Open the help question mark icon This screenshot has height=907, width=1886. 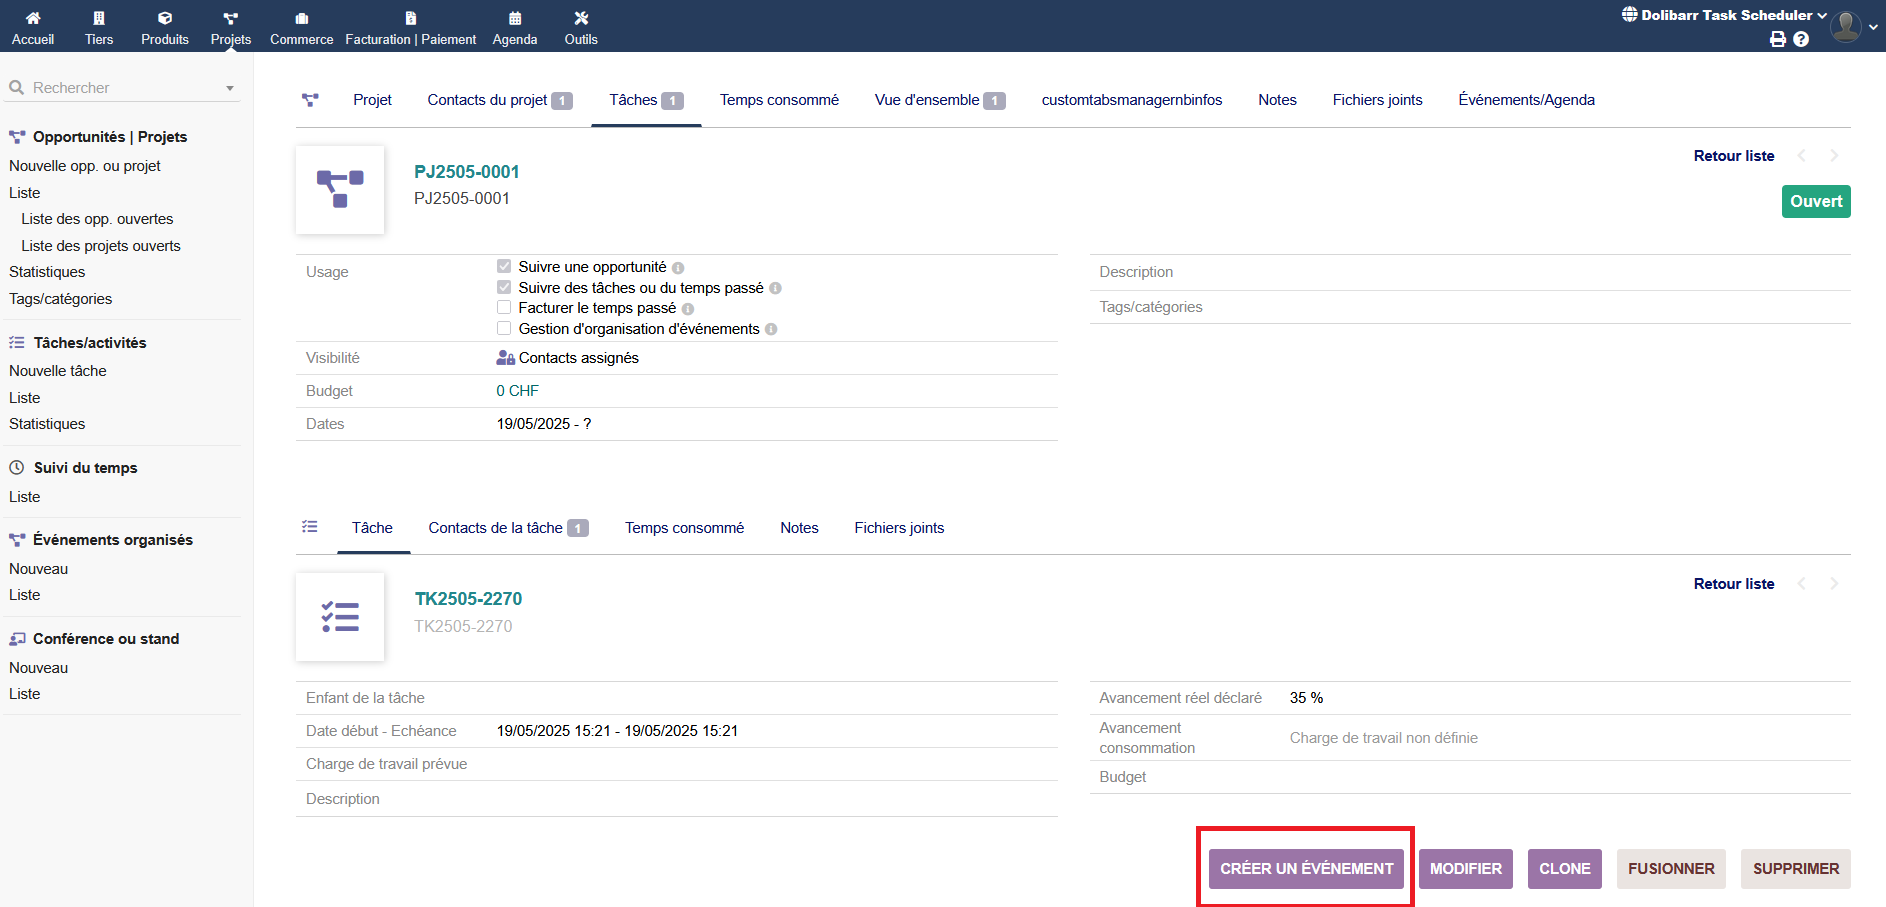1801,39
